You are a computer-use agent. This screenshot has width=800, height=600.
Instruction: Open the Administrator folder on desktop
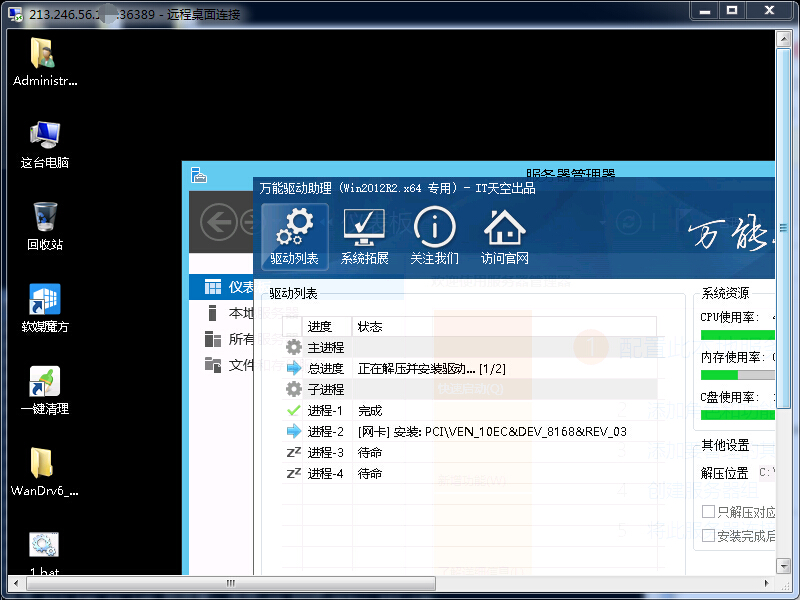click(x=44, y=61)
